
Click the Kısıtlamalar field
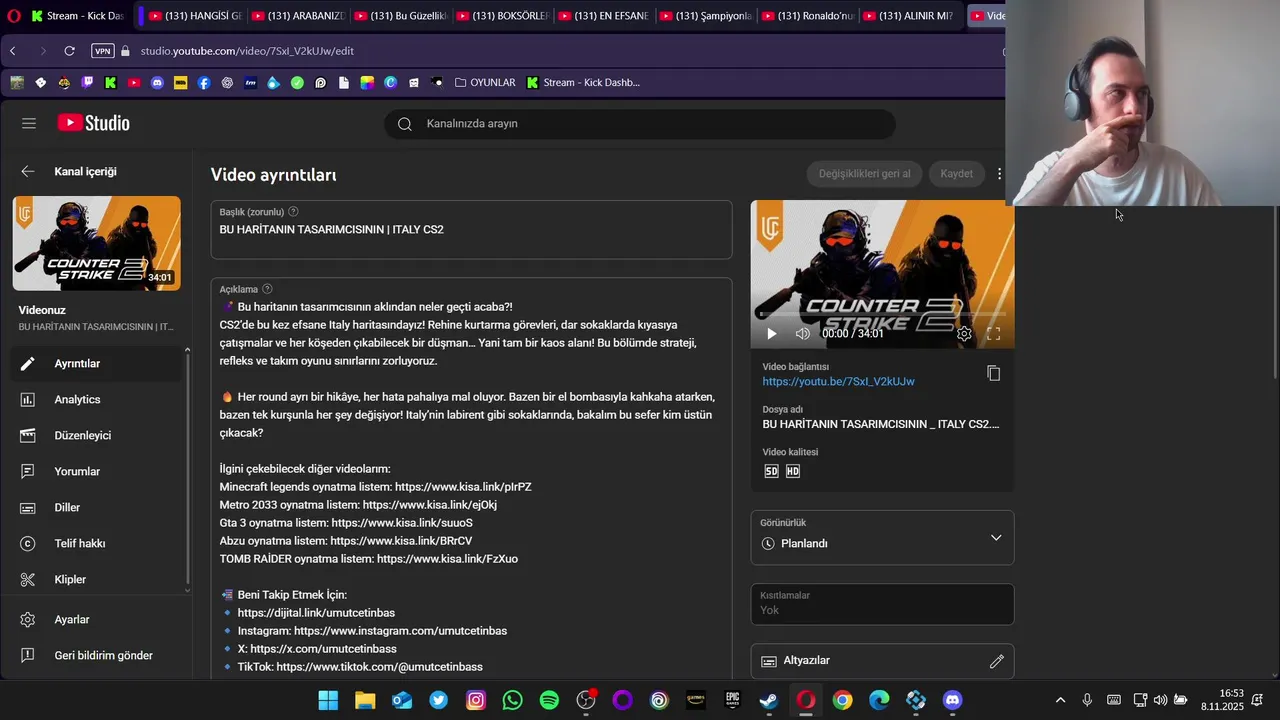[882, 604]
